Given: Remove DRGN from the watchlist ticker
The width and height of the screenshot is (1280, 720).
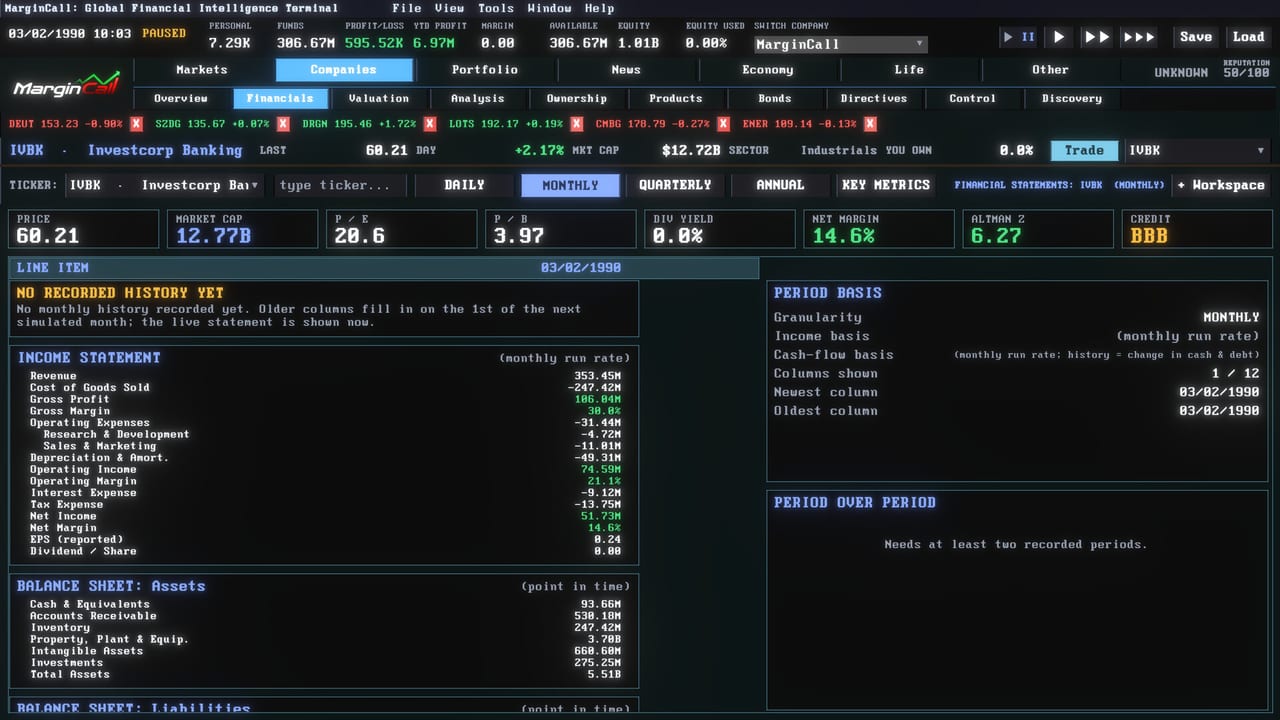Looking at the screenshot, I should 430,124.
